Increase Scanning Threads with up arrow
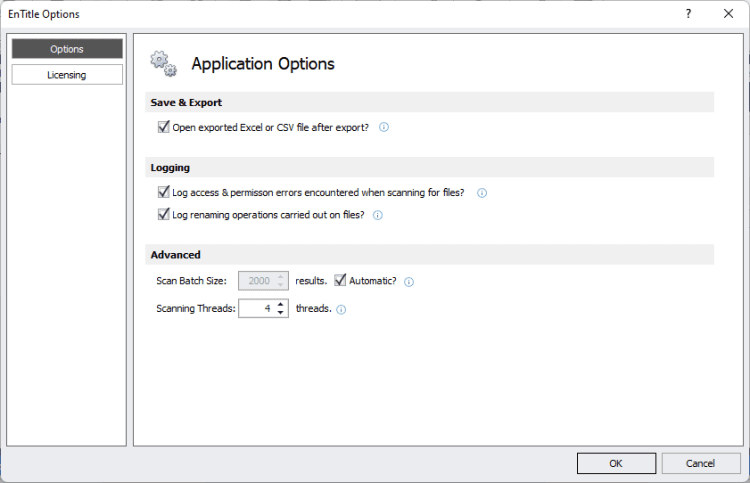750x483 pixels. [281, 304]
